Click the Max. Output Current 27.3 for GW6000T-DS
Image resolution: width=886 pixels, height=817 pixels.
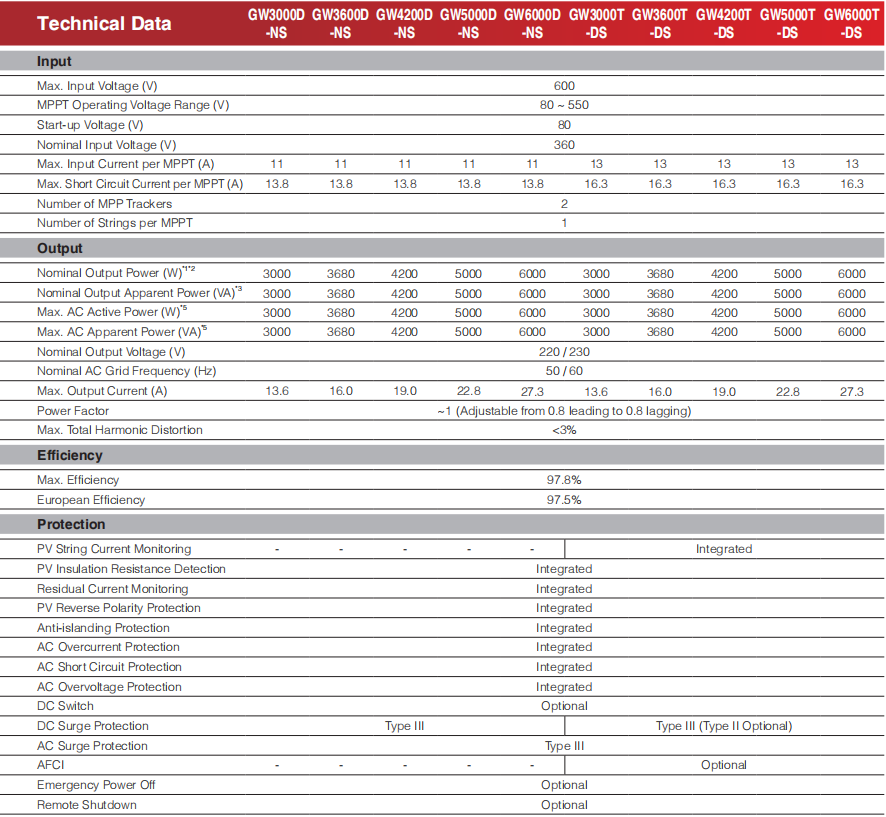click(x=852, y=392)
